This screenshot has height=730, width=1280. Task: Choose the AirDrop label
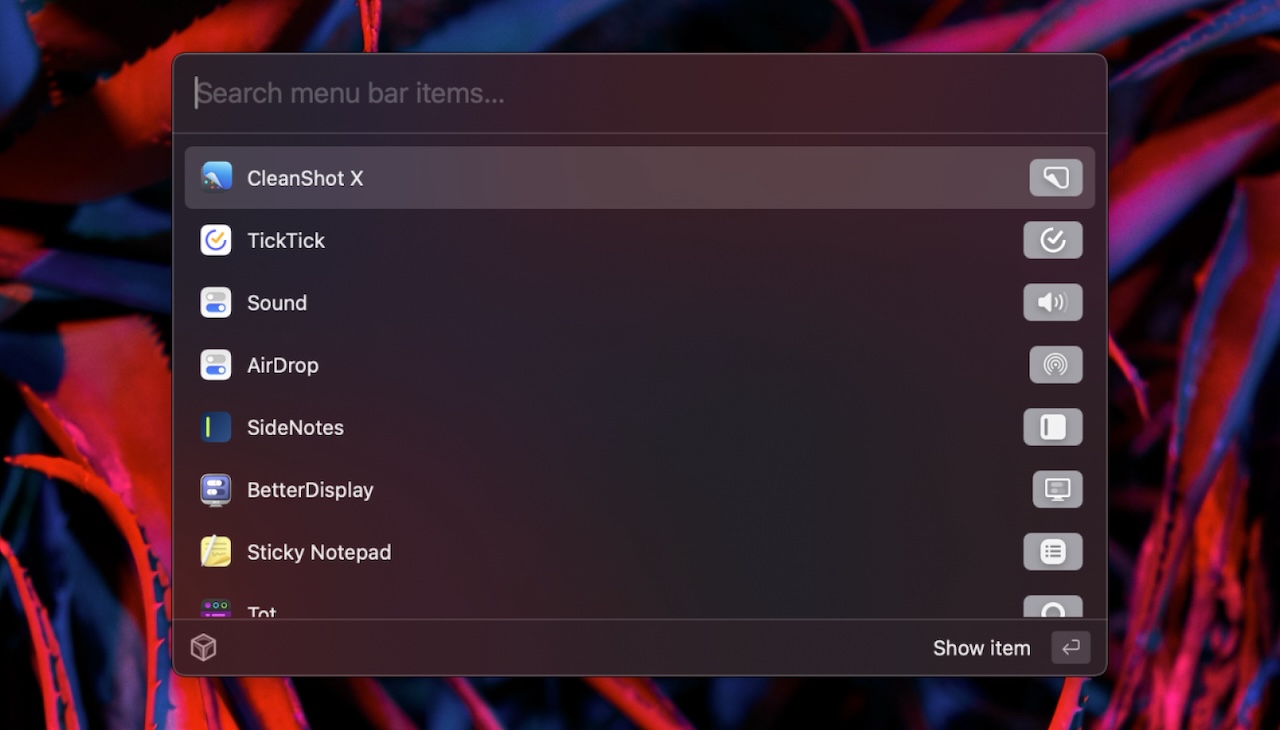point(283,365)
